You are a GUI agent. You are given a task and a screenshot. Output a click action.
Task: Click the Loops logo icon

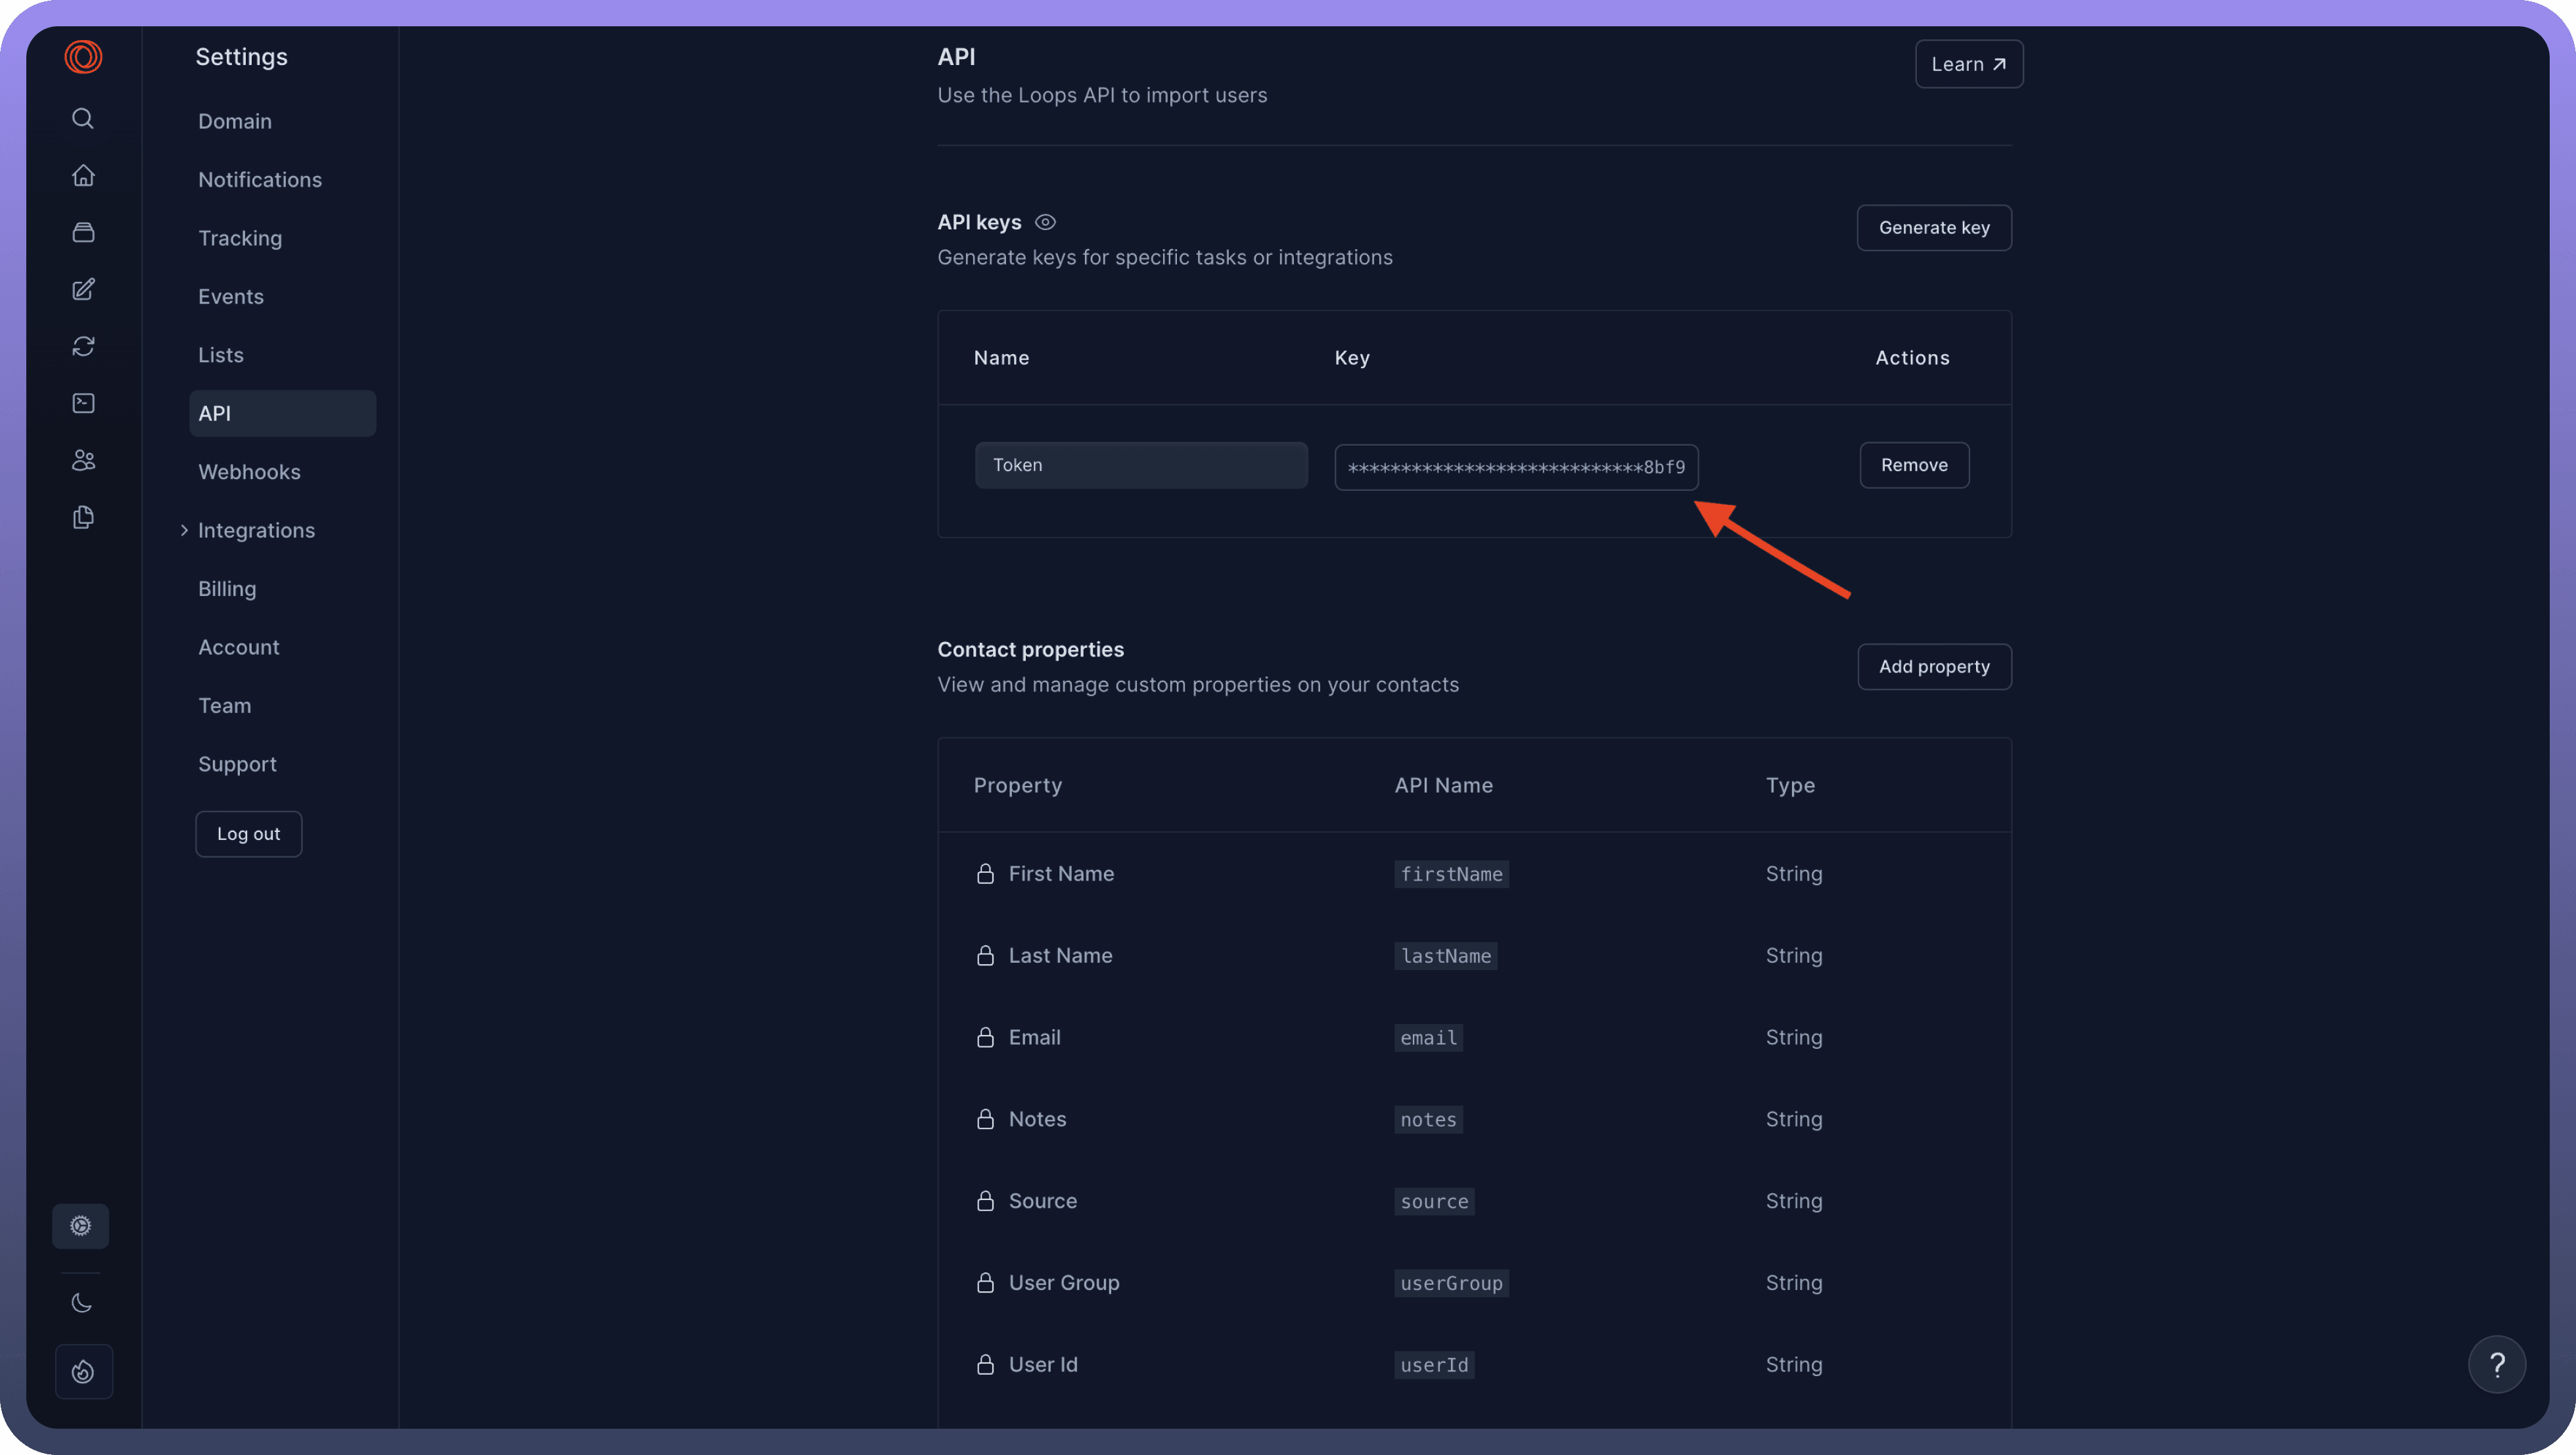pos(83,56)
